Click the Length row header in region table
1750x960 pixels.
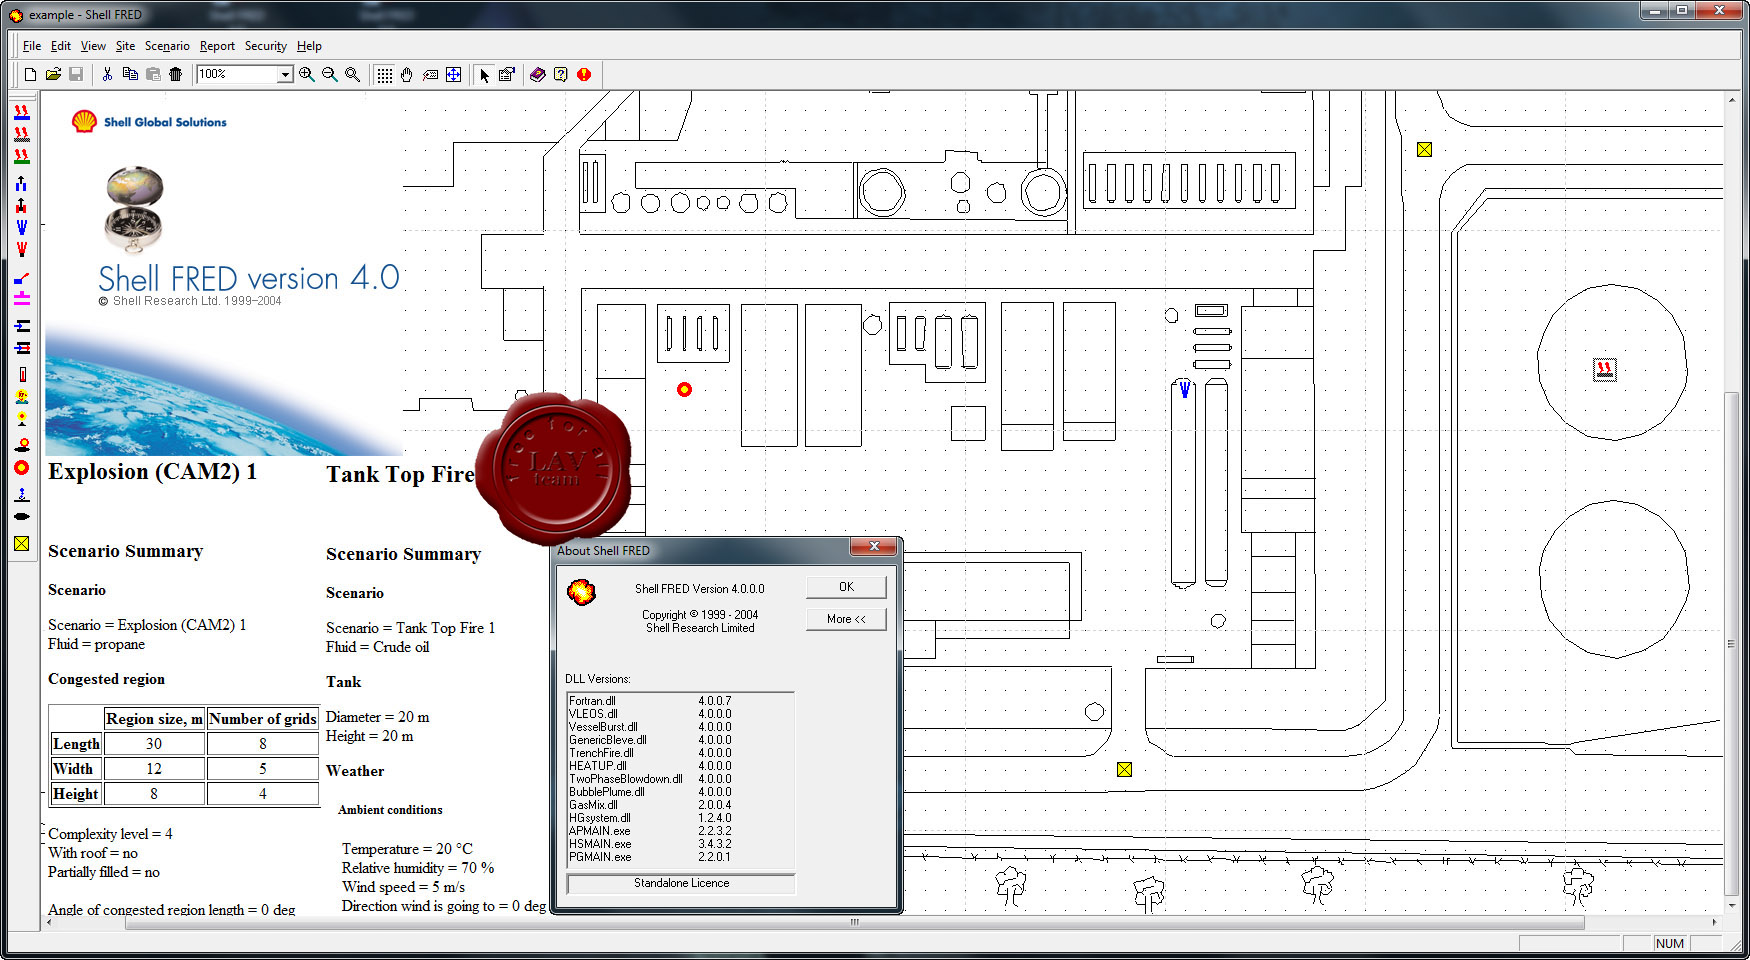pyautogui.click(x=76, y=744)
